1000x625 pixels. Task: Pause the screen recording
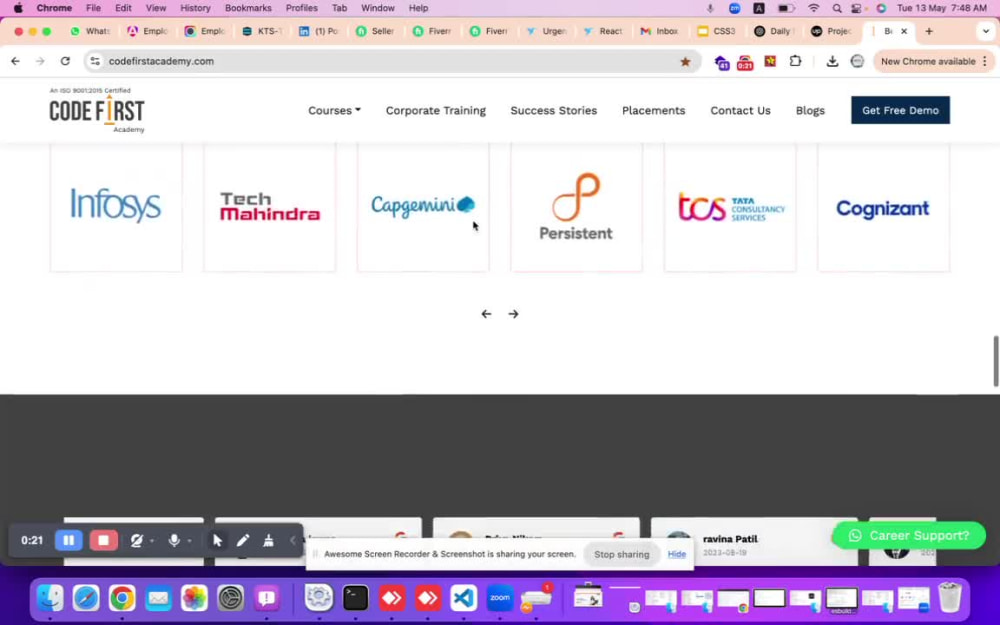[68, 540]
